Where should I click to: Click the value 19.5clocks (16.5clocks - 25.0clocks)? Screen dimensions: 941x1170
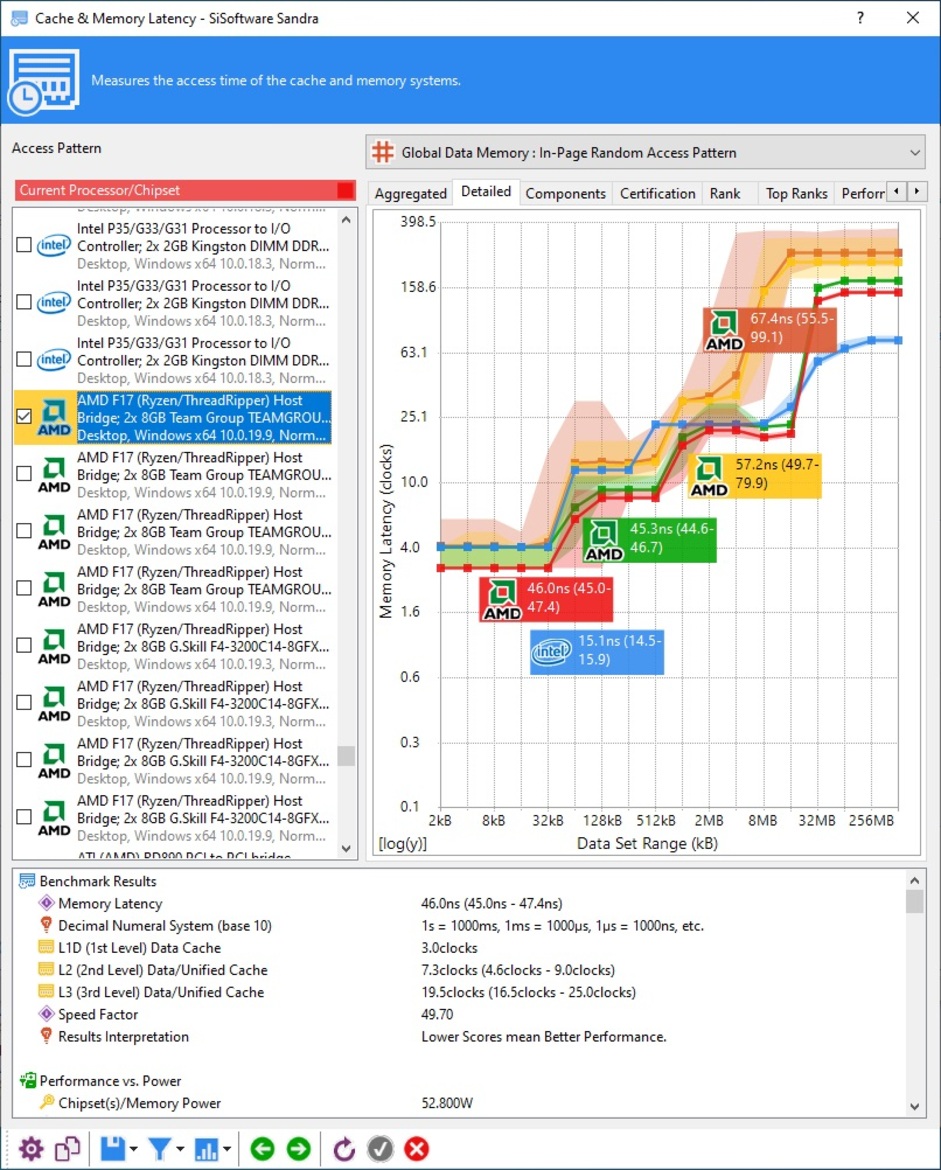(x=528, y=992)
